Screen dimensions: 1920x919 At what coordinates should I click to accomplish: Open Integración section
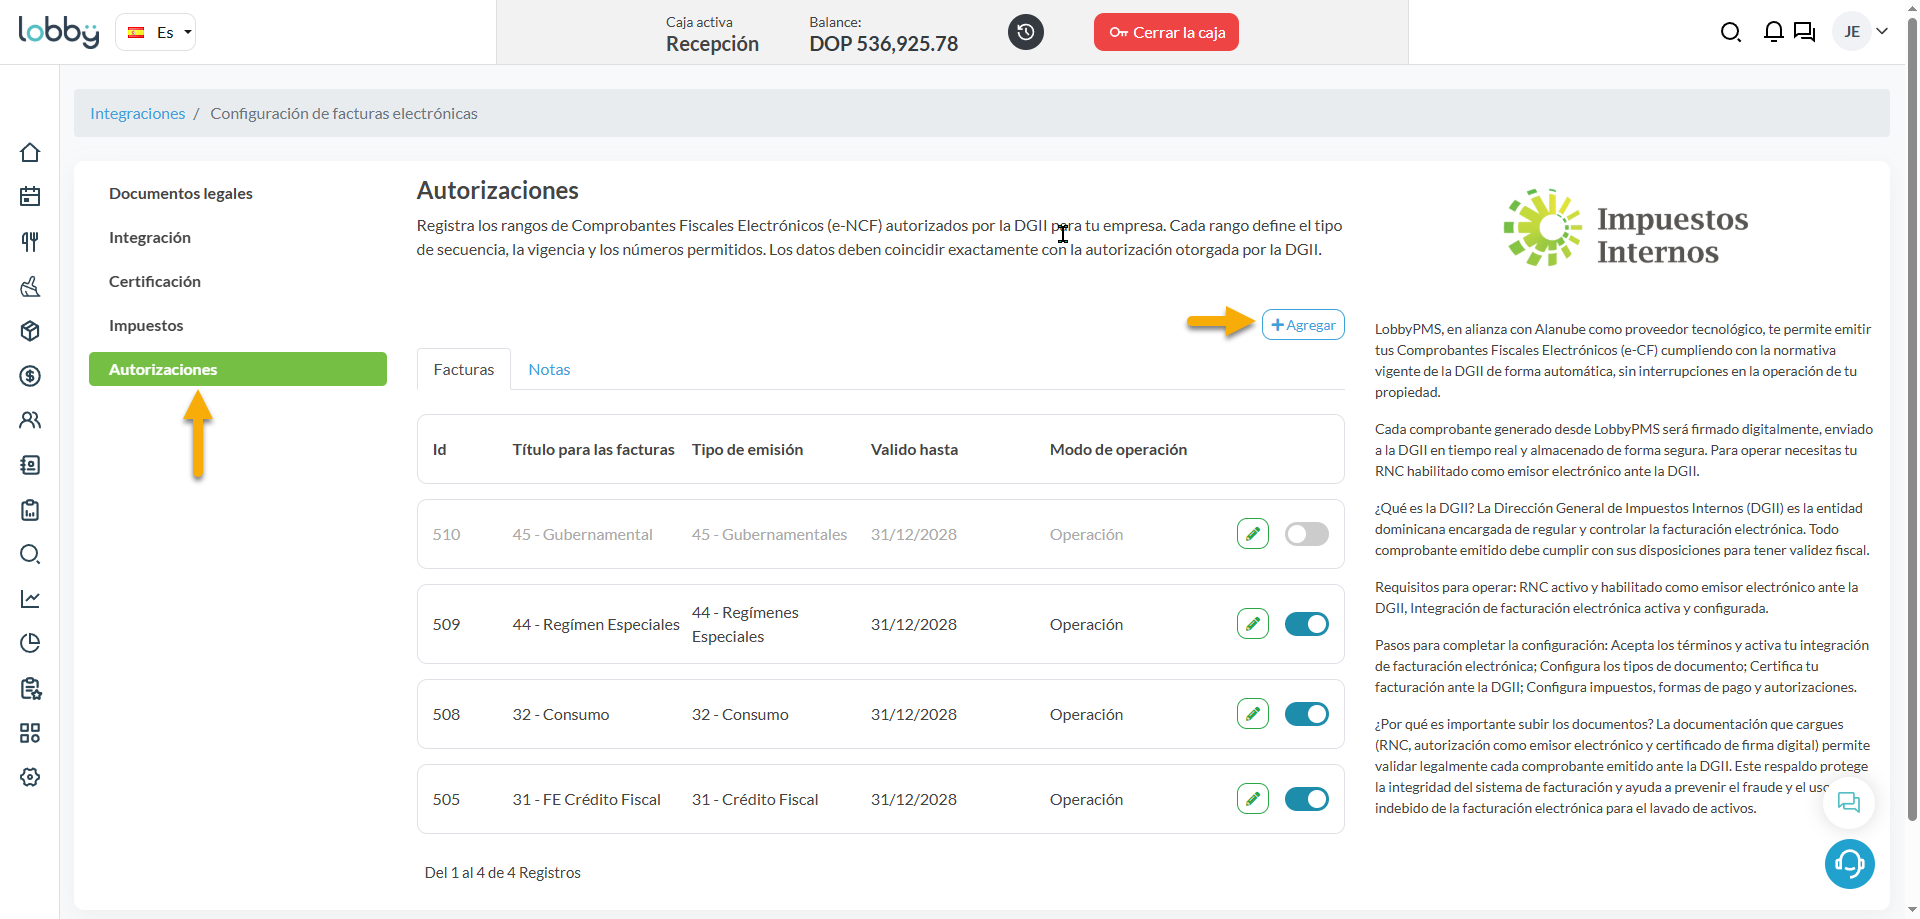(150, 237)
